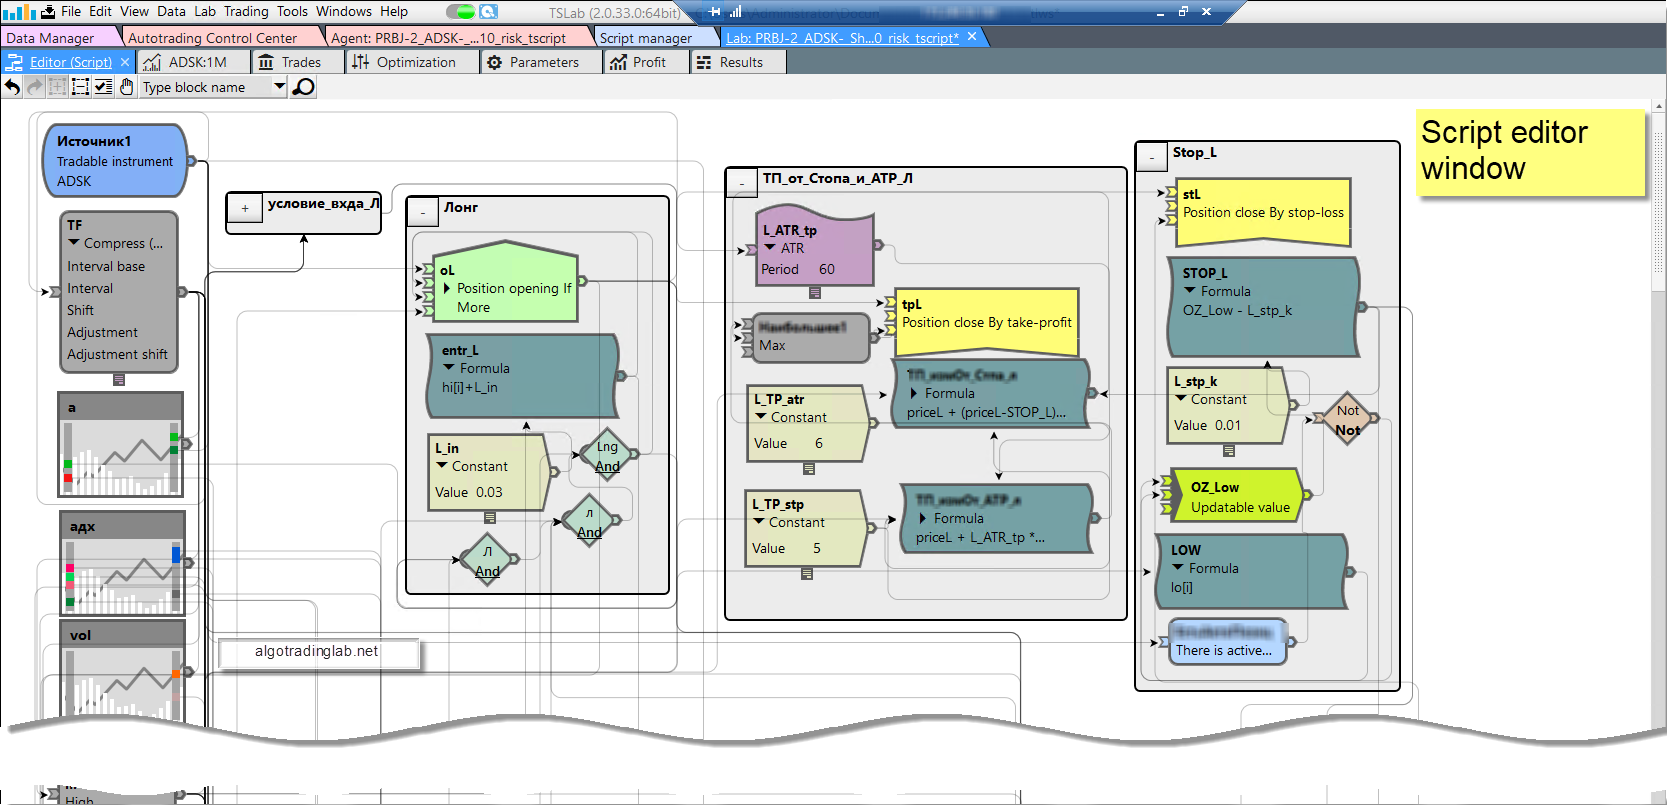Click the stL Position close By stop-loss block
The height and width of the screenshot is (805, 1667).
[x=1264, y=212]
